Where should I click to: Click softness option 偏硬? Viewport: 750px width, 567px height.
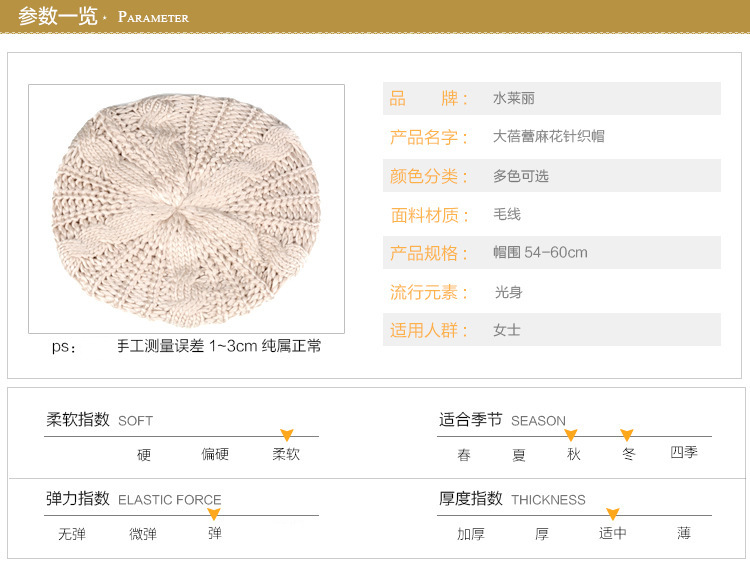[x=215, y=454]
